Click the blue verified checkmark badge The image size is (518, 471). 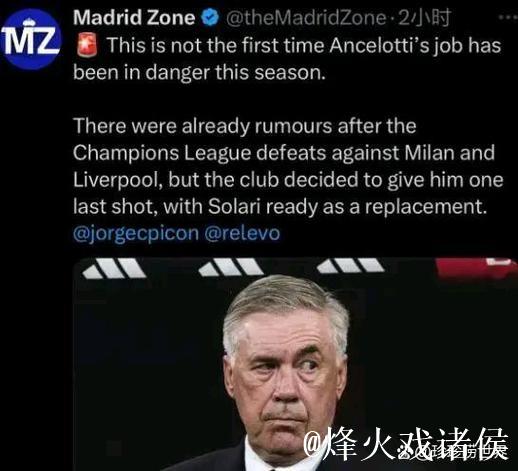tap(211, 18)
